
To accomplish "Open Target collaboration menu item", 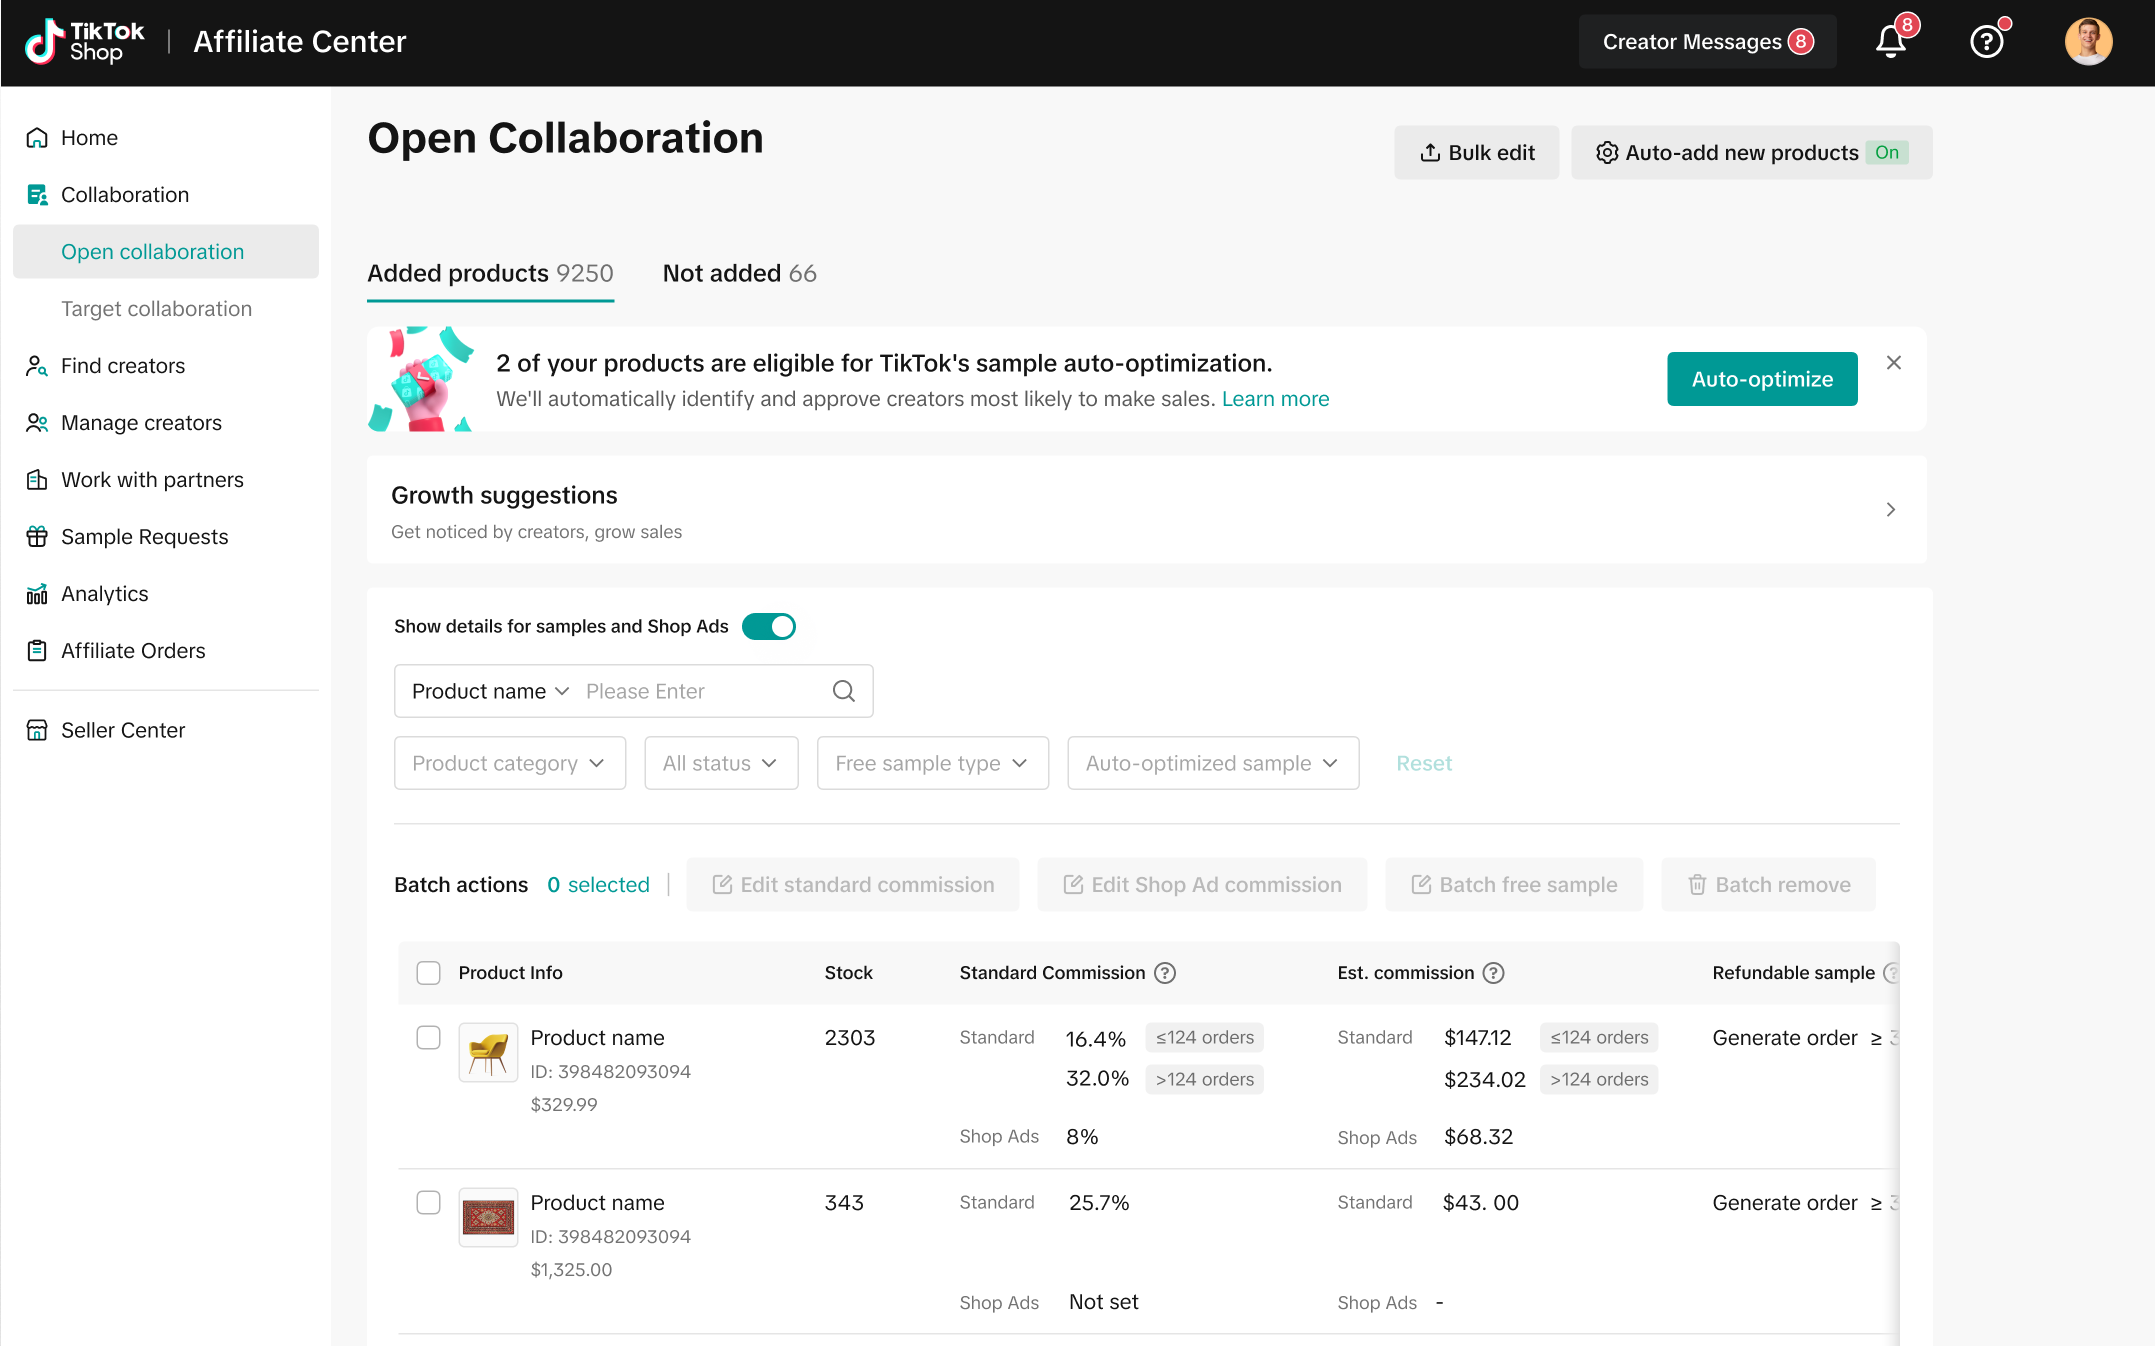I will point(156,309).
